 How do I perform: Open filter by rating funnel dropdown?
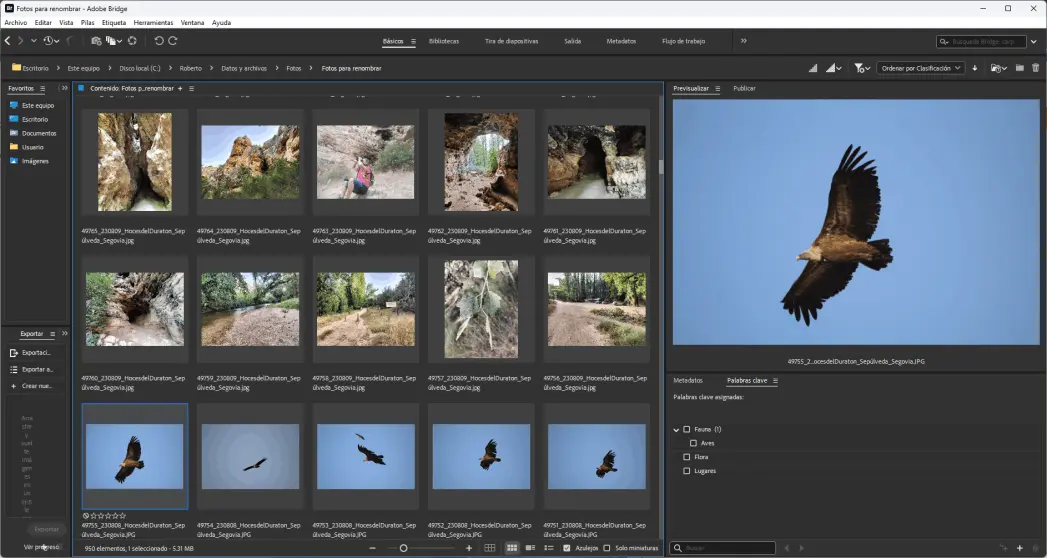tap(861, 68)
